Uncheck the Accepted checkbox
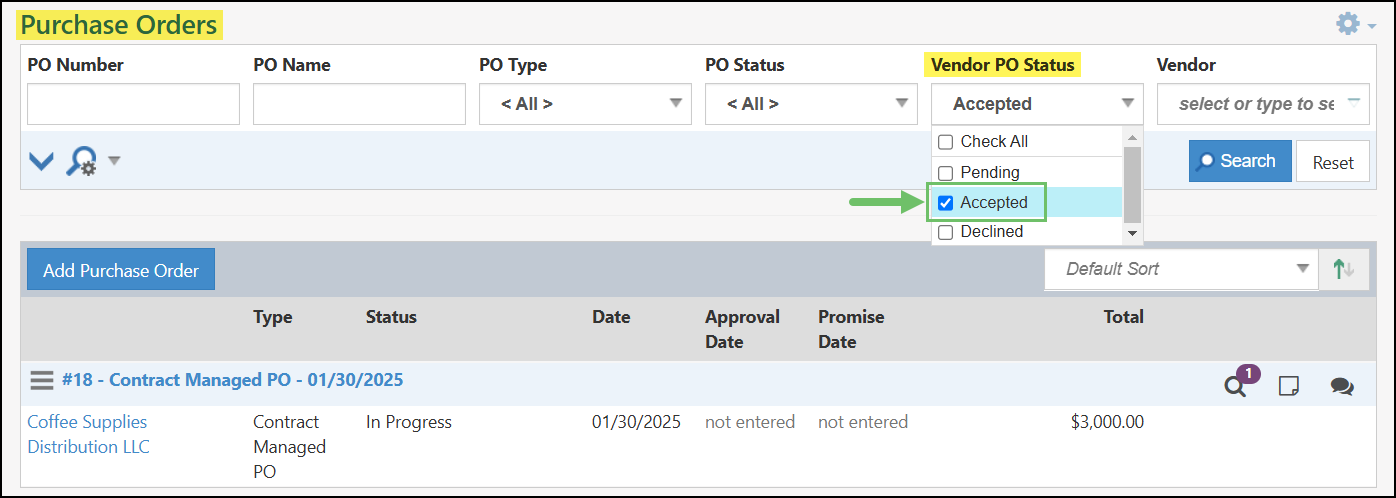The width and height of the screenshot is (1396, 498). click(946, 203)
